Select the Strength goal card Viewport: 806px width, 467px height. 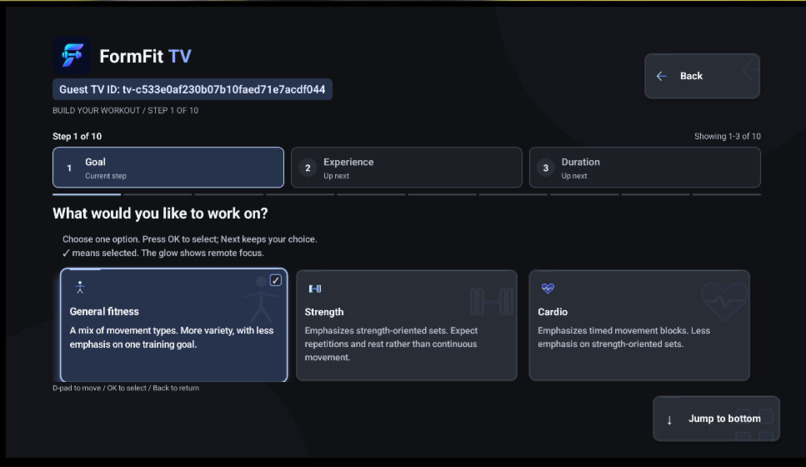click(x=407, y=325)
